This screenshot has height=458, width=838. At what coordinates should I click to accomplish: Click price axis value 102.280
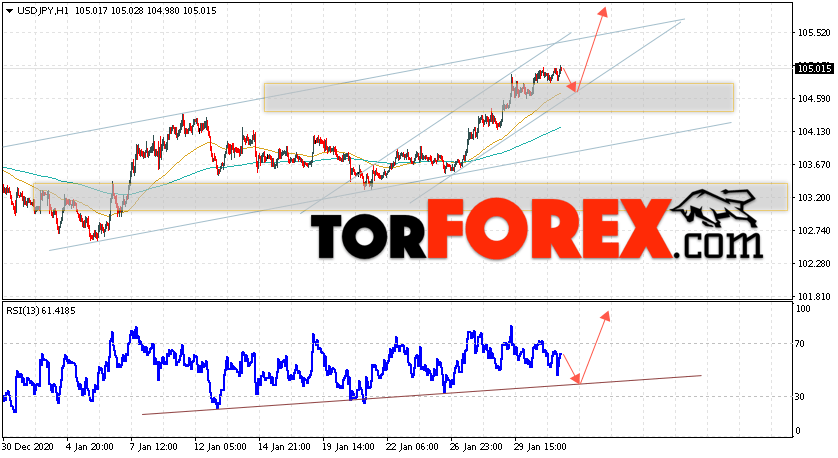click(x=813, y=264)
